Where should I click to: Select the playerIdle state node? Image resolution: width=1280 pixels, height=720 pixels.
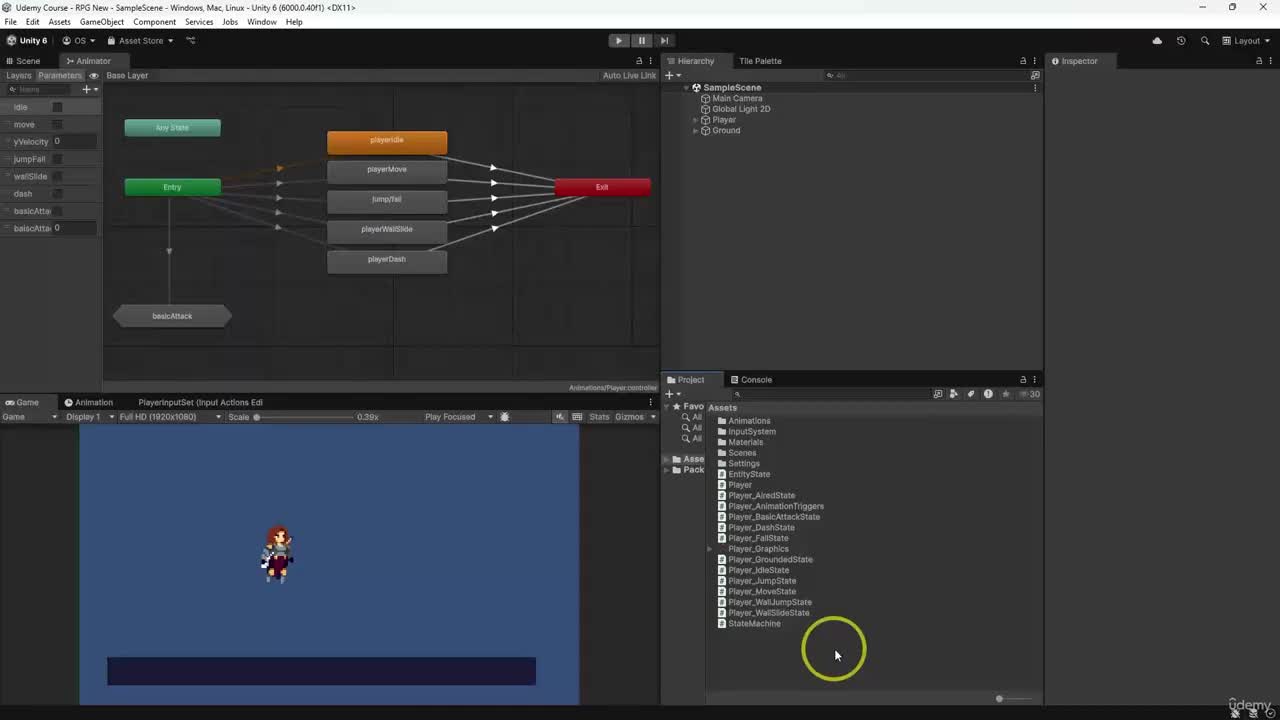click(387, 141)
